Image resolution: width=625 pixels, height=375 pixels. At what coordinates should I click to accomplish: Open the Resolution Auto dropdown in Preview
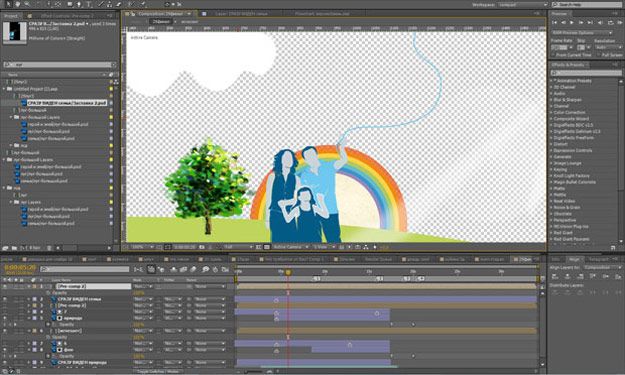coord(608,47)
